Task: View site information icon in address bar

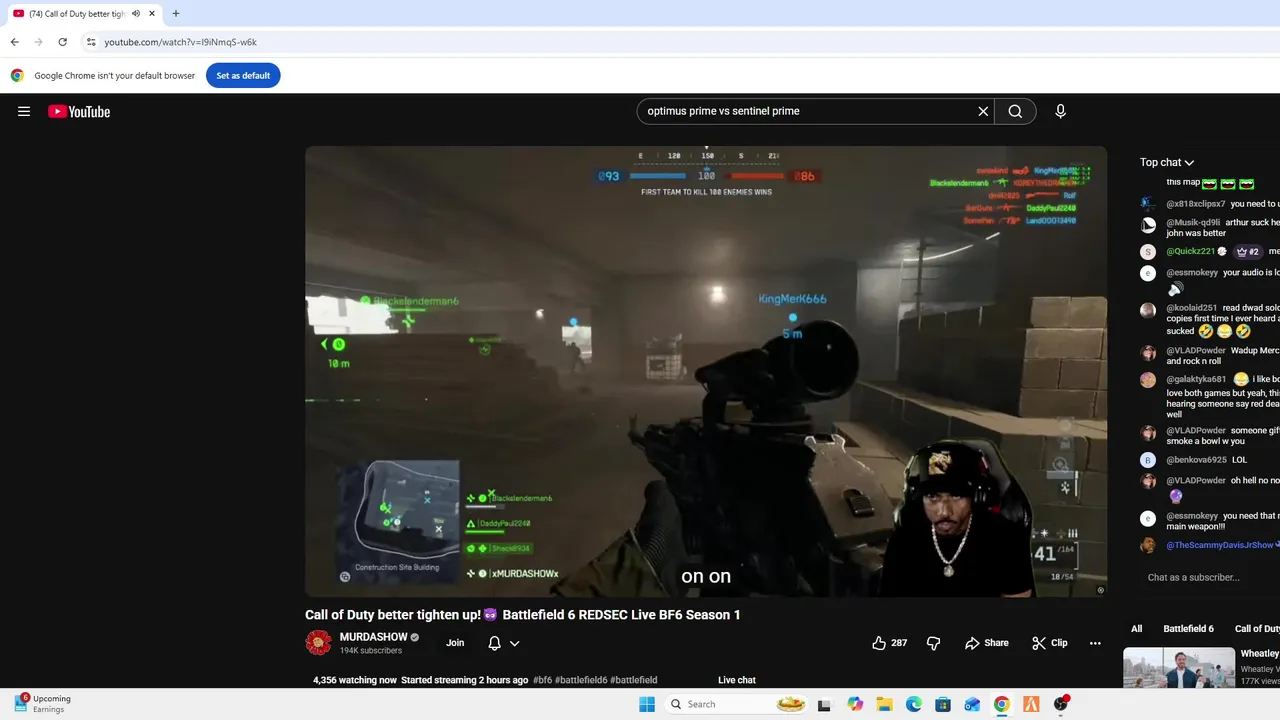Action: coord(90,42)
